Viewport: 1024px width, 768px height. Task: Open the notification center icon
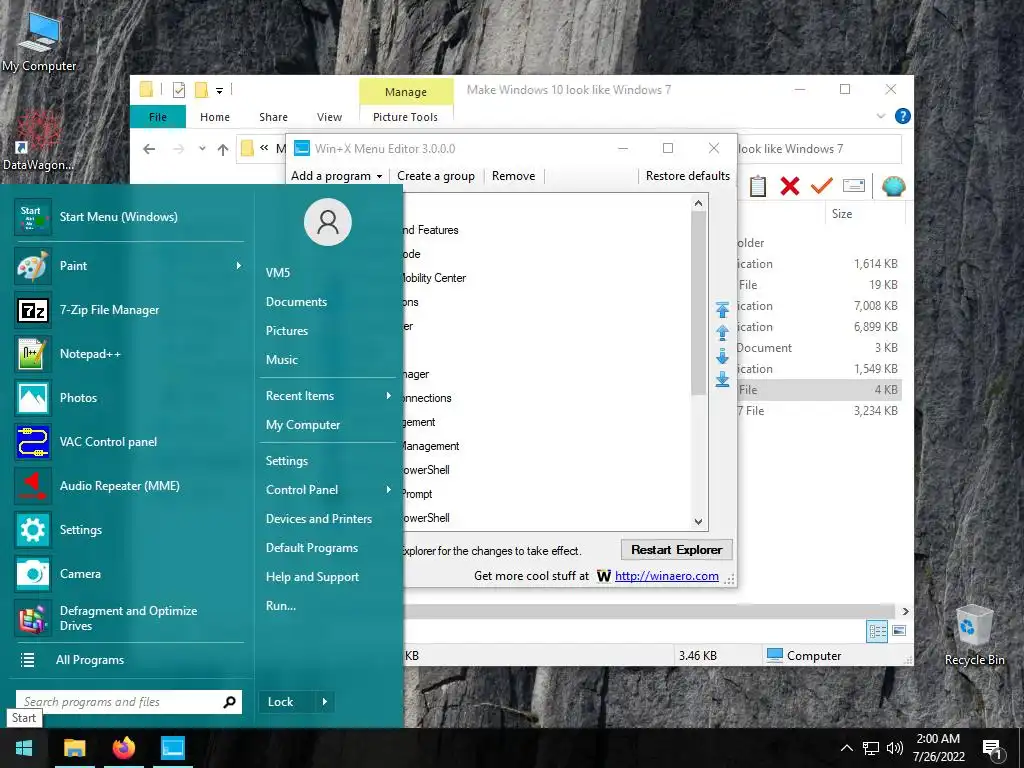pos(992,750)
